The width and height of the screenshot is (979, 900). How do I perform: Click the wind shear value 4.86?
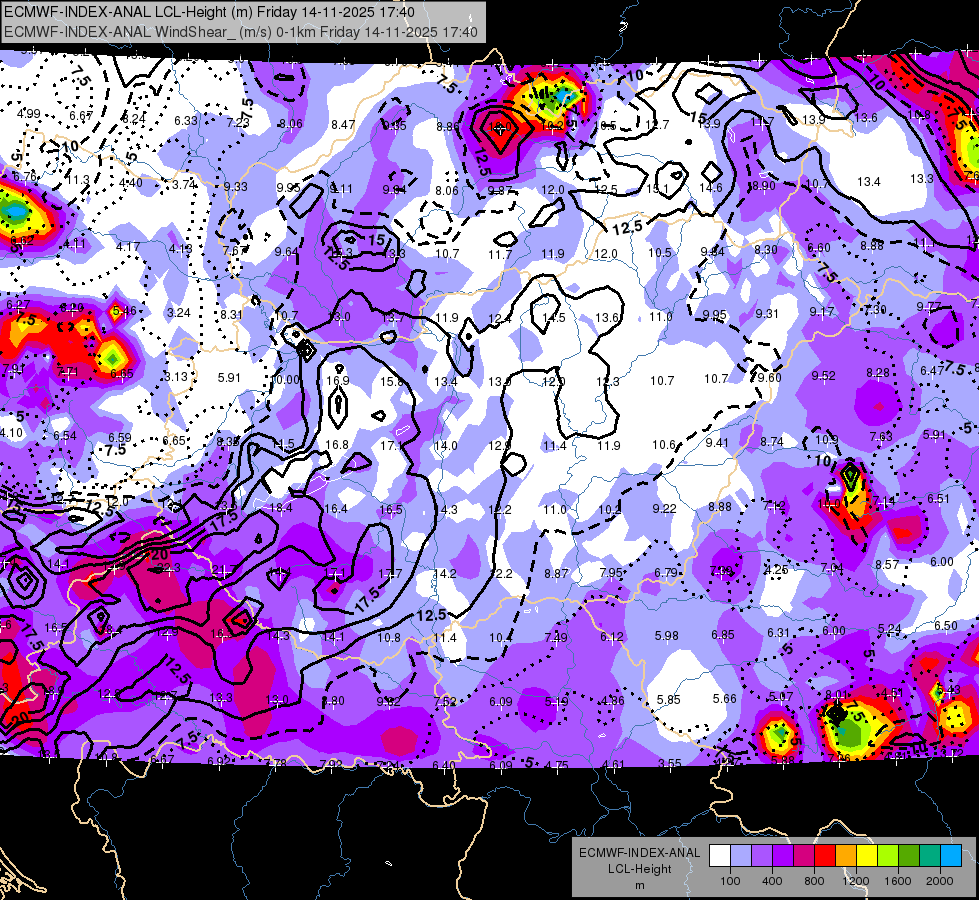(x=612, y=701)
